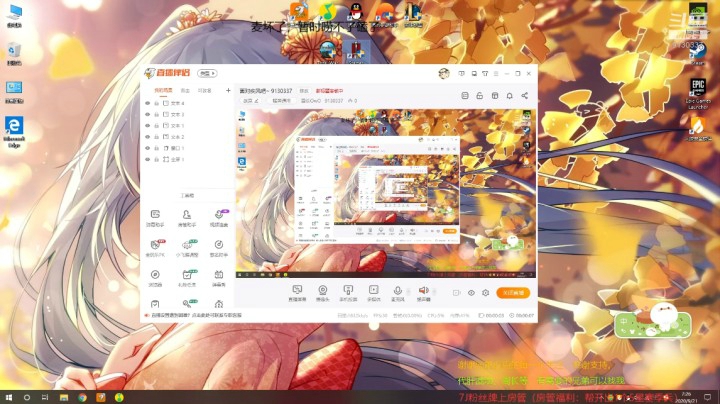720x404 pixels.
Task: Click the Chinese IME floating widget
Action: [x=652, y=321]
